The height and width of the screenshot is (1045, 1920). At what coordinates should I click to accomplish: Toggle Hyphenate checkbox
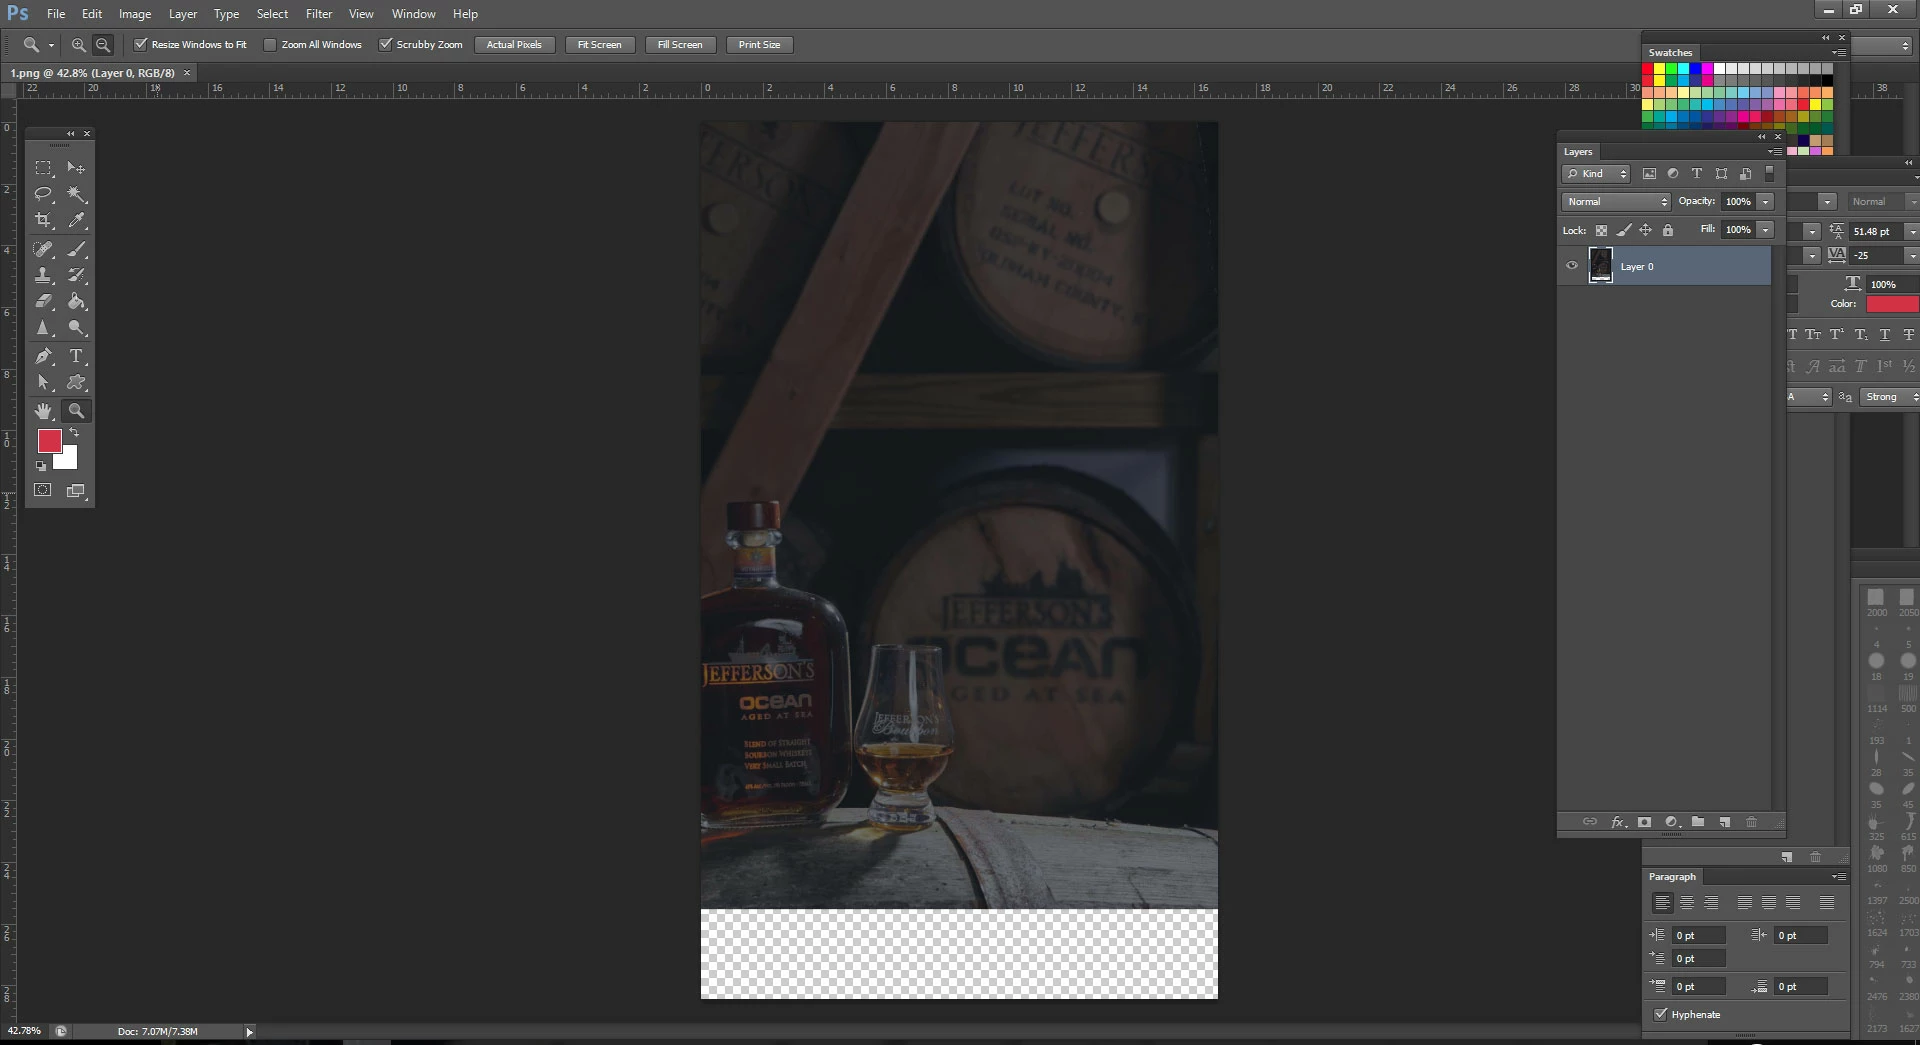1661,1014
